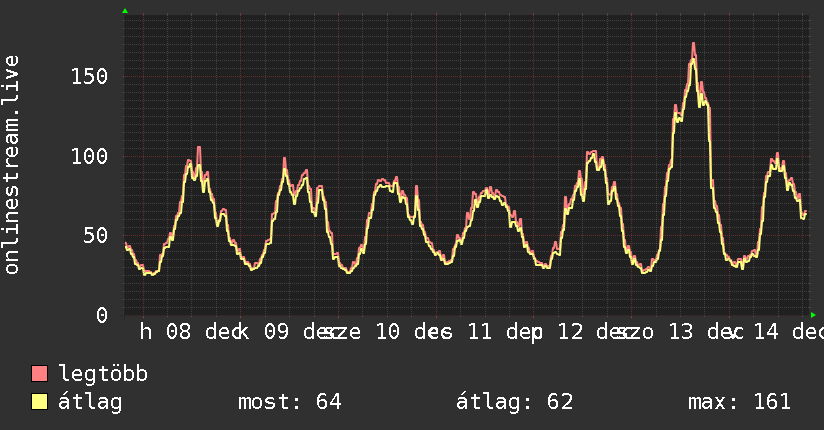Click the yellow átlag legend color swatch

[39, 401]
